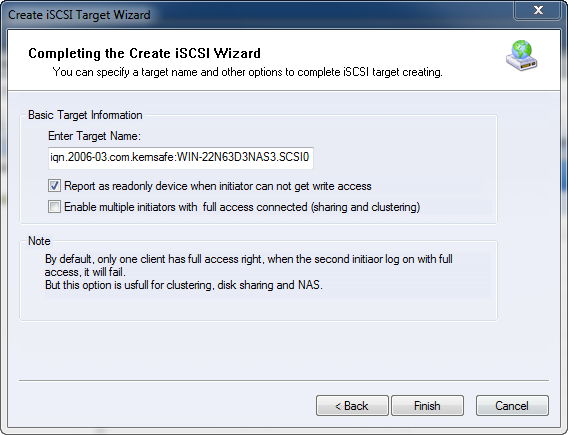Screen dimensions: 568x435
Task: Click Finish to create the iSCSI target
Action: coord(427,406)
